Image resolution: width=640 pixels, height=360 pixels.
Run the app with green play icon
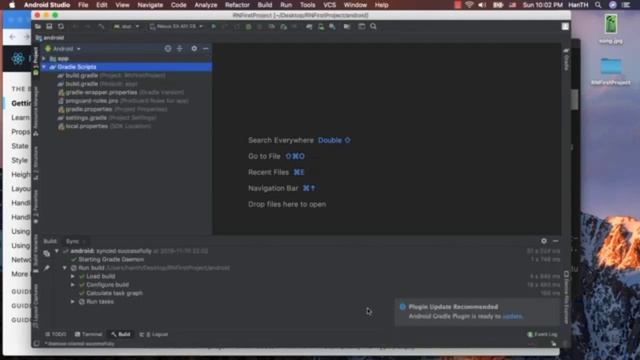213,27
